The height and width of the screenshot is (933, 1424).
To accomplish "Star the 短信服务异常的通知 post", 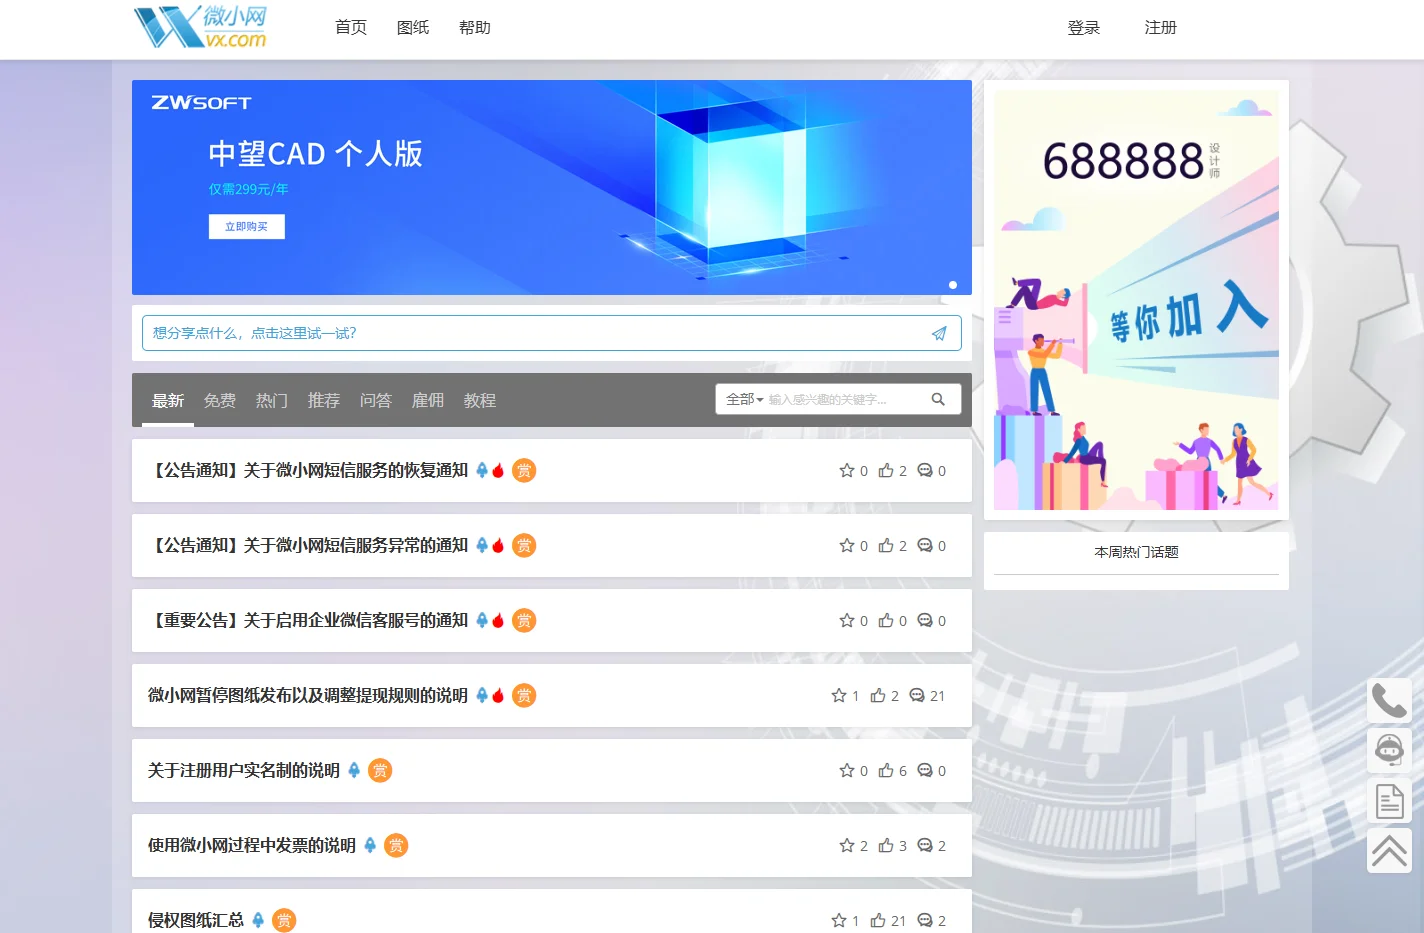I will (x=847, y=546).
